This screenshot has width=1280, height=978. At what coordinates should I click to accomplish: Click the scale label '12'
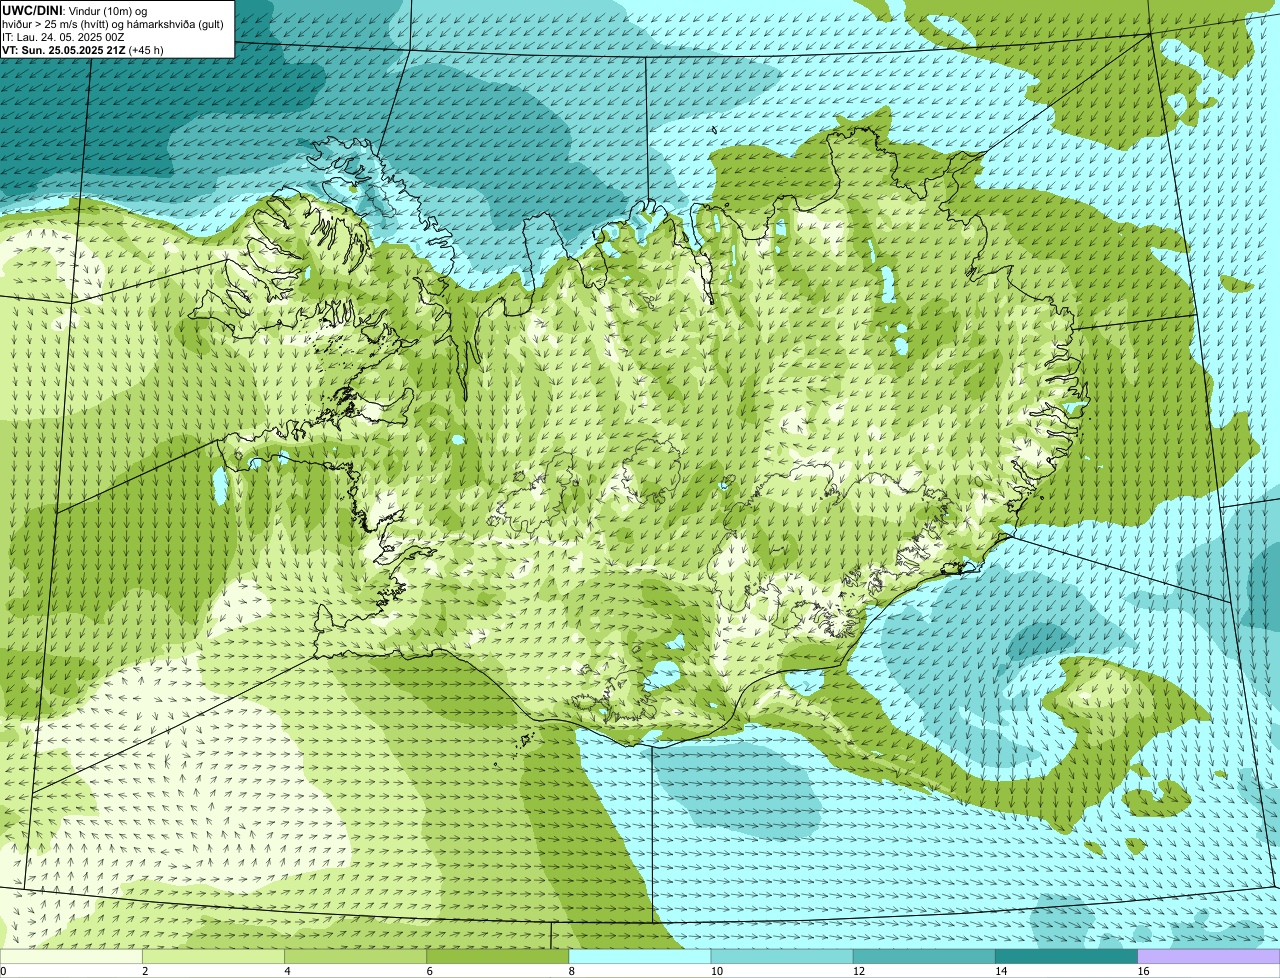(x=858, y=971)
